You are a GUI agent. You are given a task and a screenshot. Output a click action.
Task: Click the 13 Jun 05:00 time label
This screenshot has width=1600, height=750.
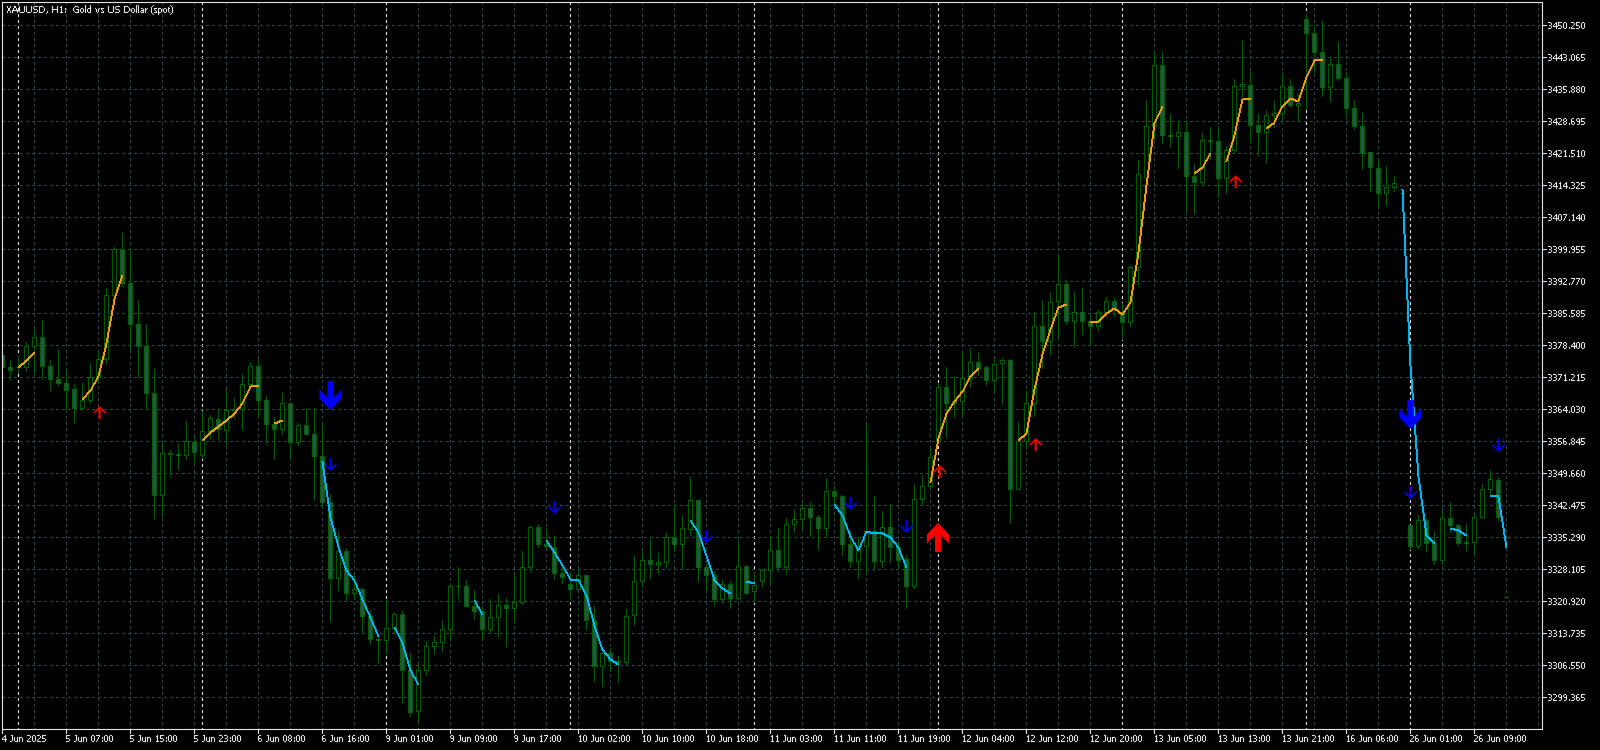click(x=1180, y=739)
